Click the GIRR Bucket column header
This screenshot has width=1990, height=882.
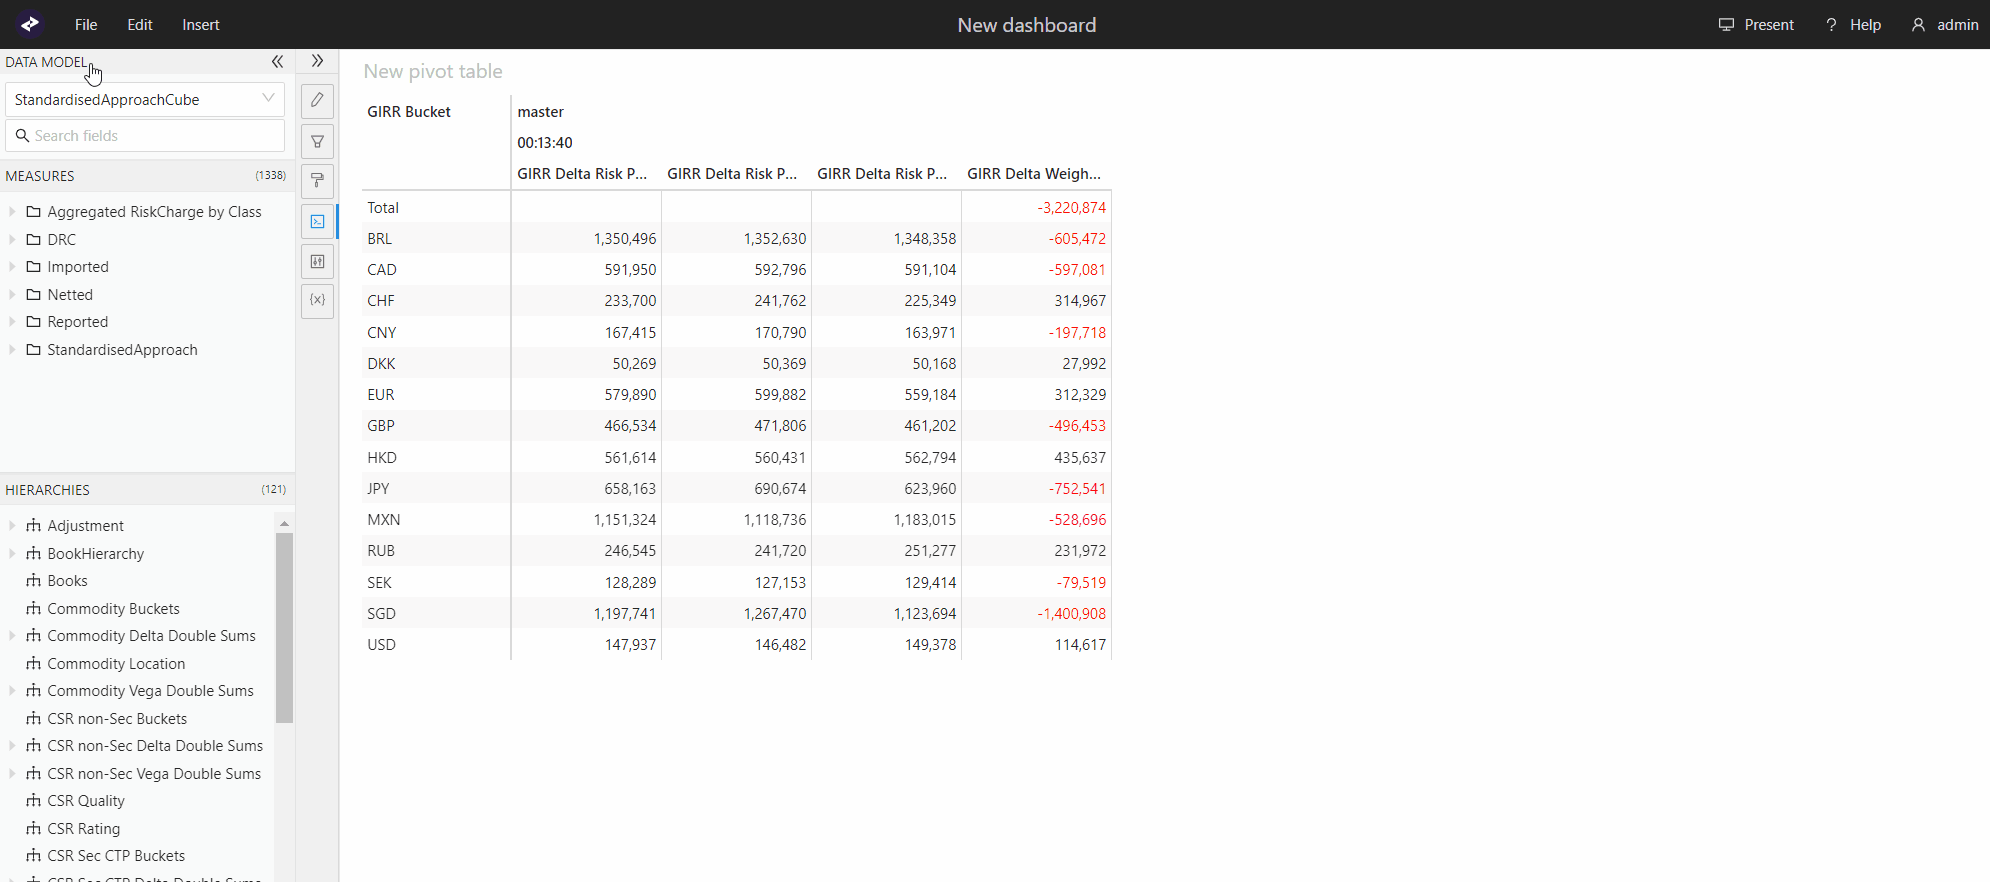coord(409,112)
